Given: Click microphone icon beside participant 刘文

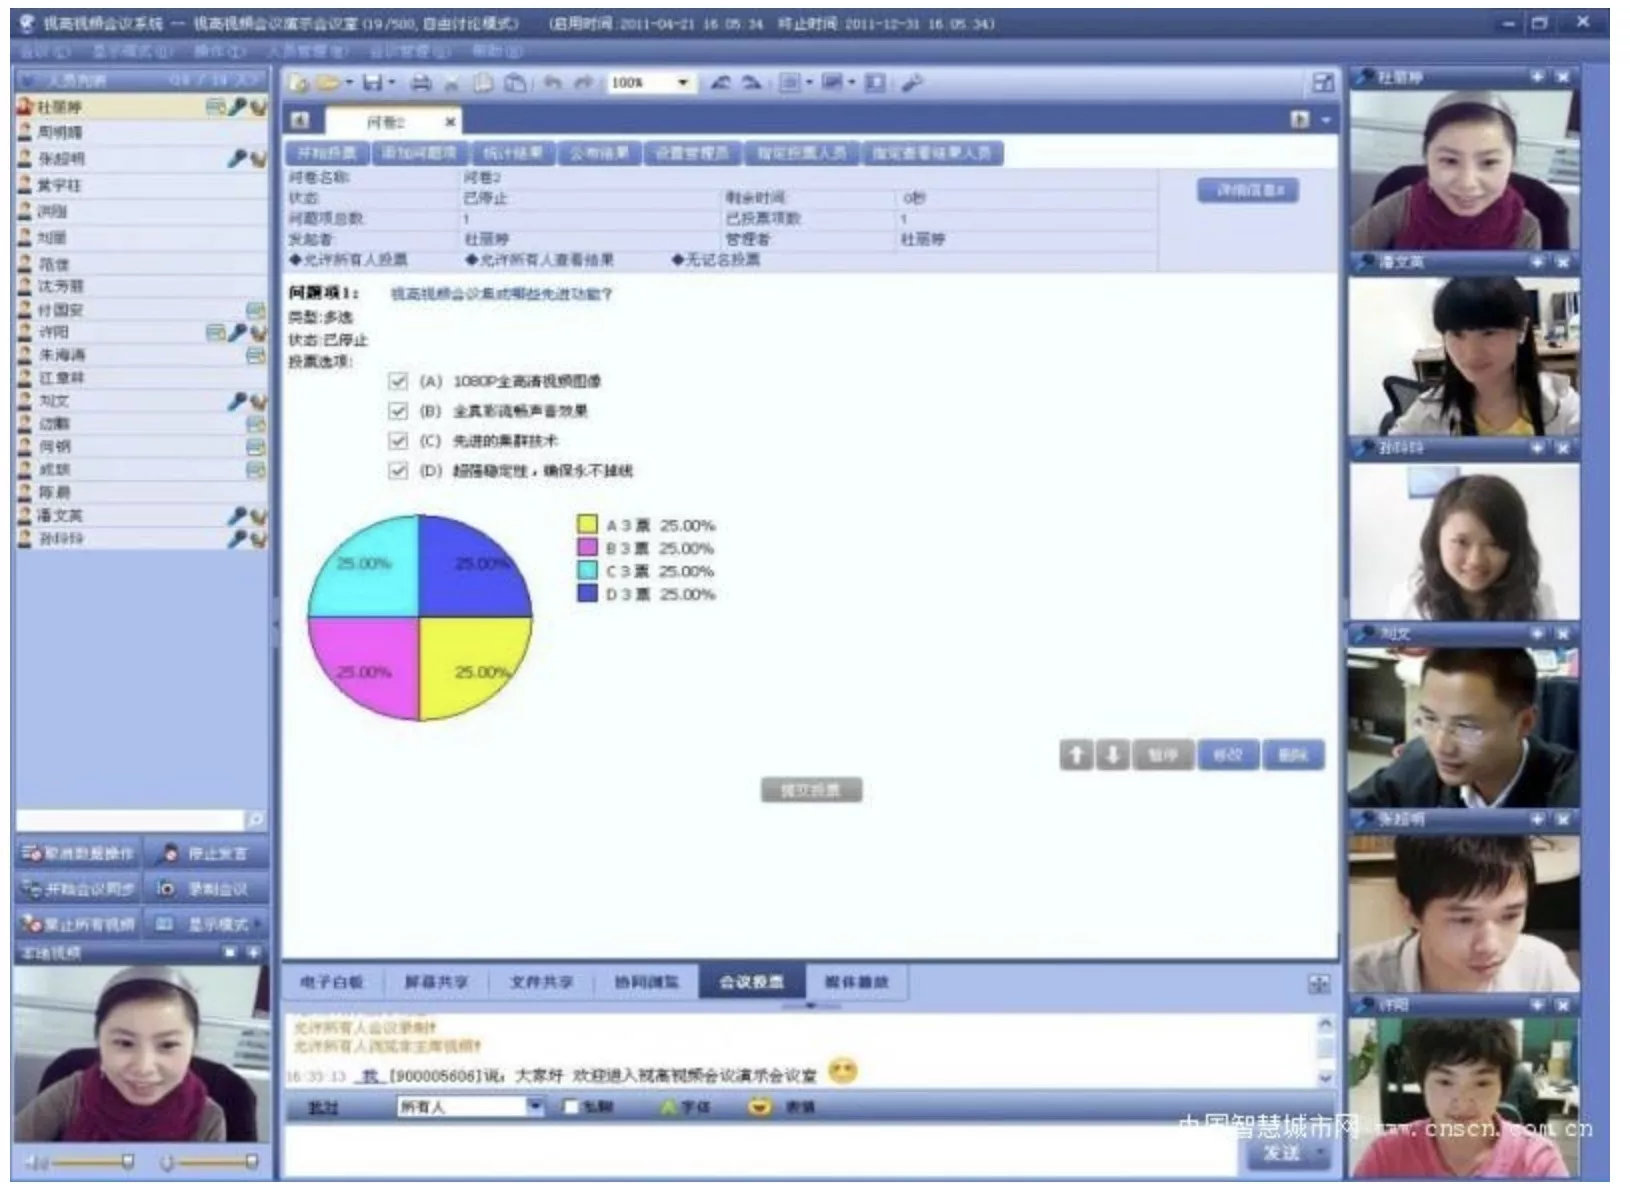Looking at the screenshot, I should (236, 401).
